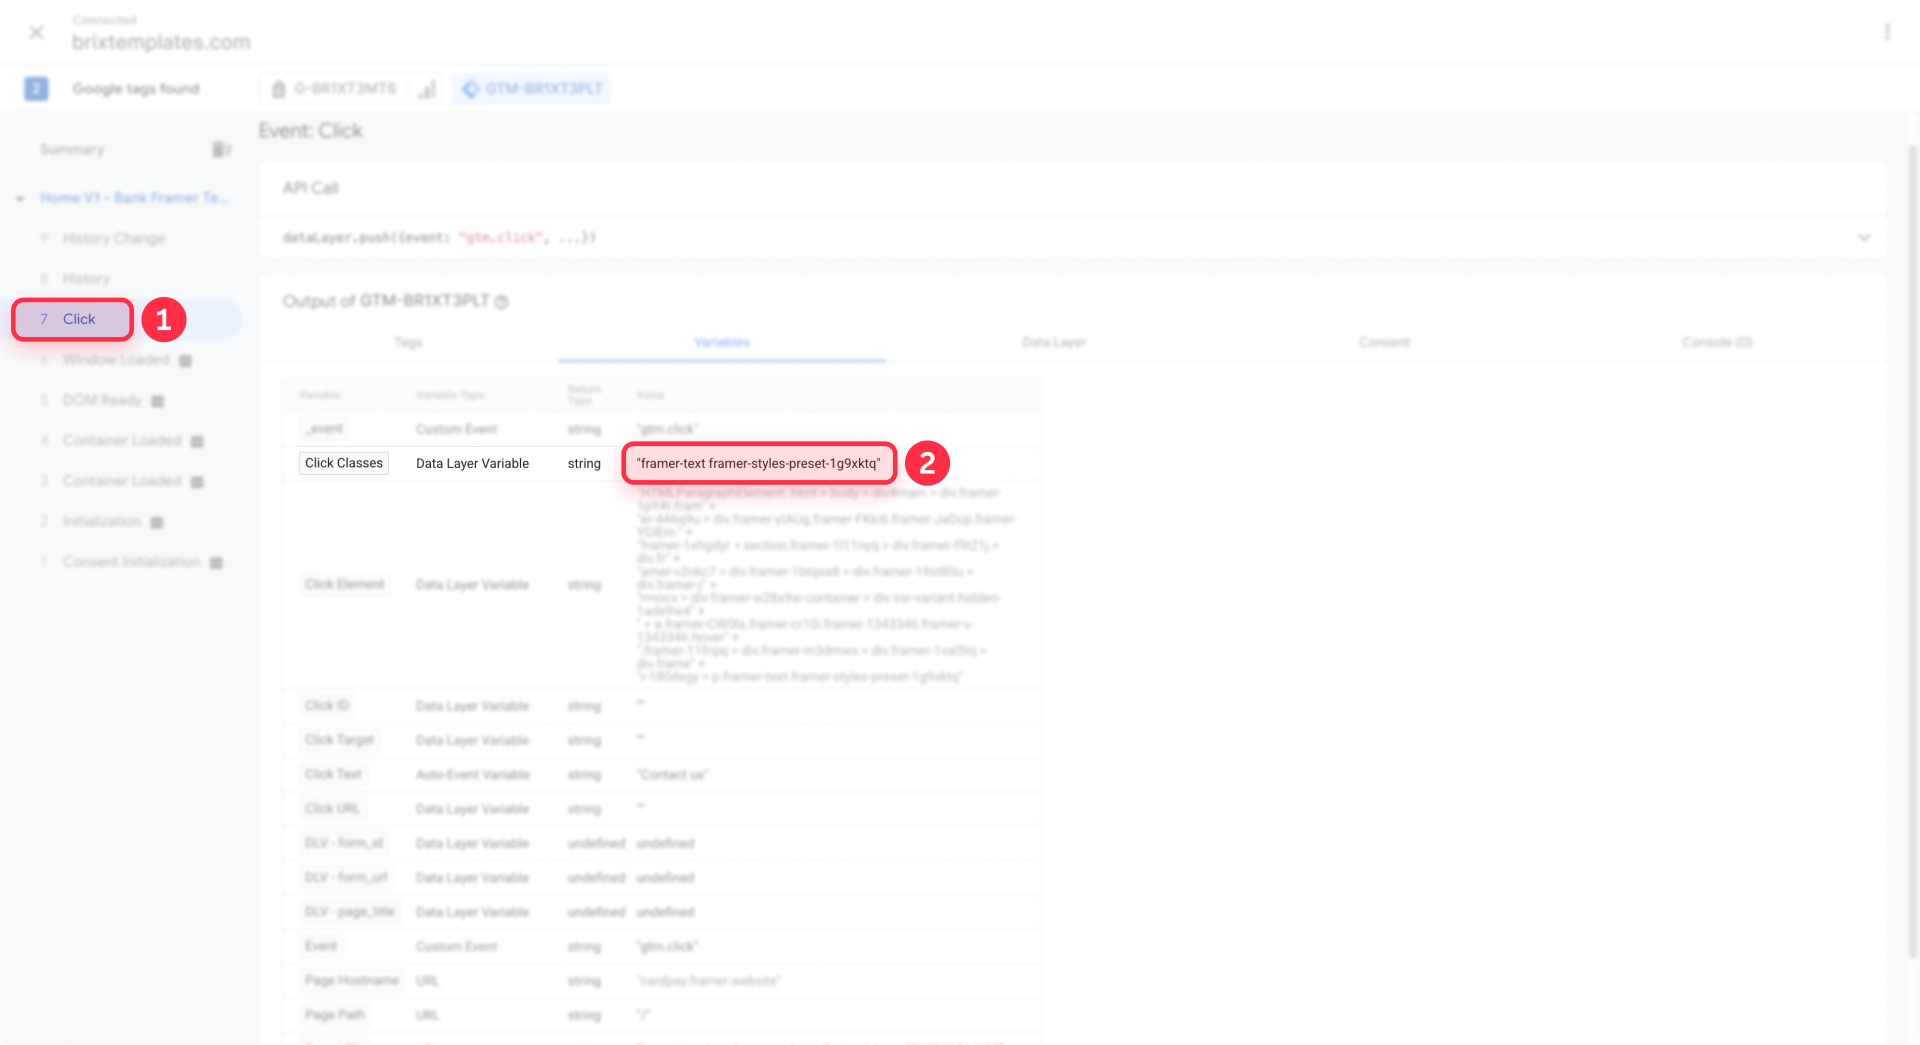The width and height of the screenshot is (1920, 1045).
Task: Open the Home V1 - Bank Framer page entry
Action: coord(134,198)
